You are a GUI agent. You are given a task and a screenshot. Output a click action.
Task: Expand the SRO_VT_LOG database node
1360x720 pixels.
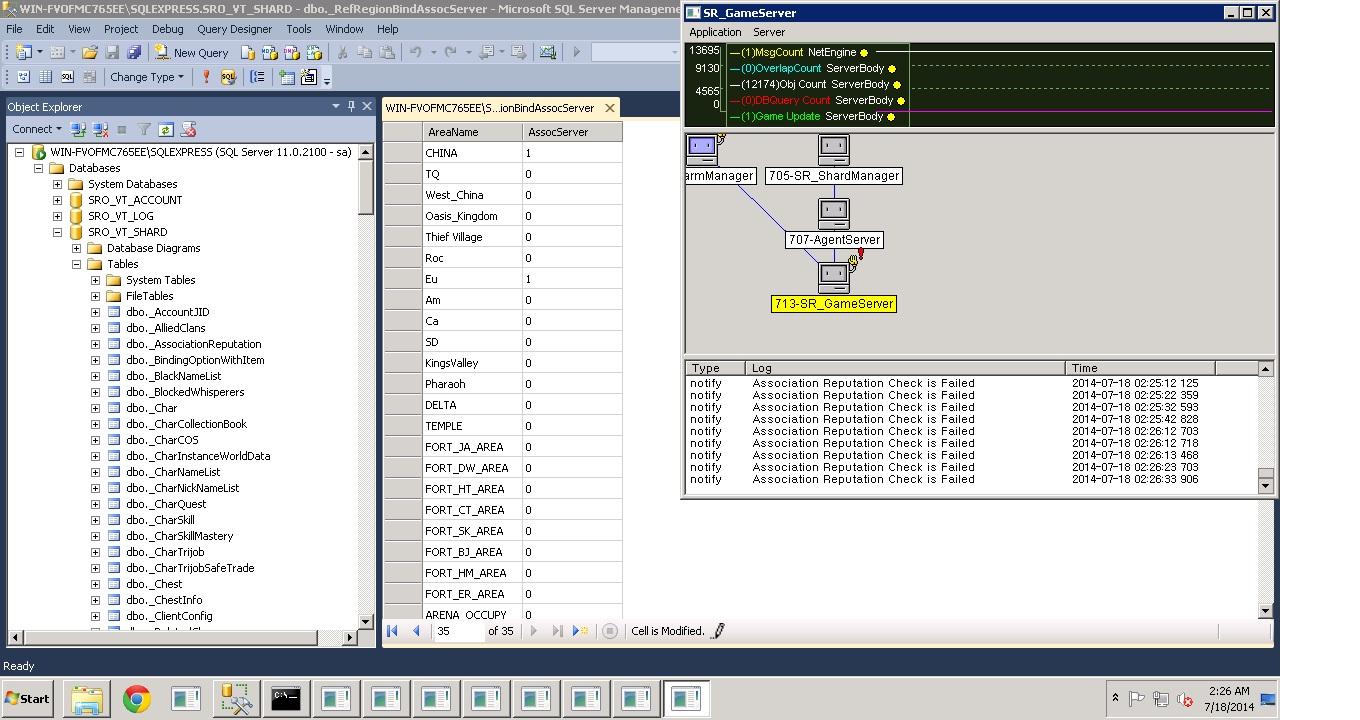(57, 216)
